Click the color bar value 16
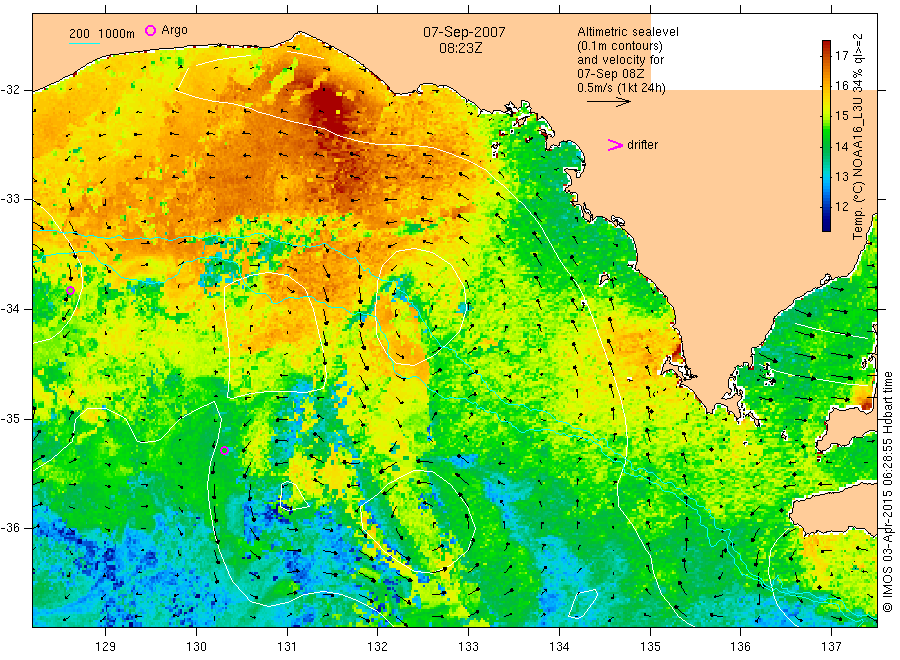Image resolution: width=900 pixels, height=660 pixels. tap(841, 86)
